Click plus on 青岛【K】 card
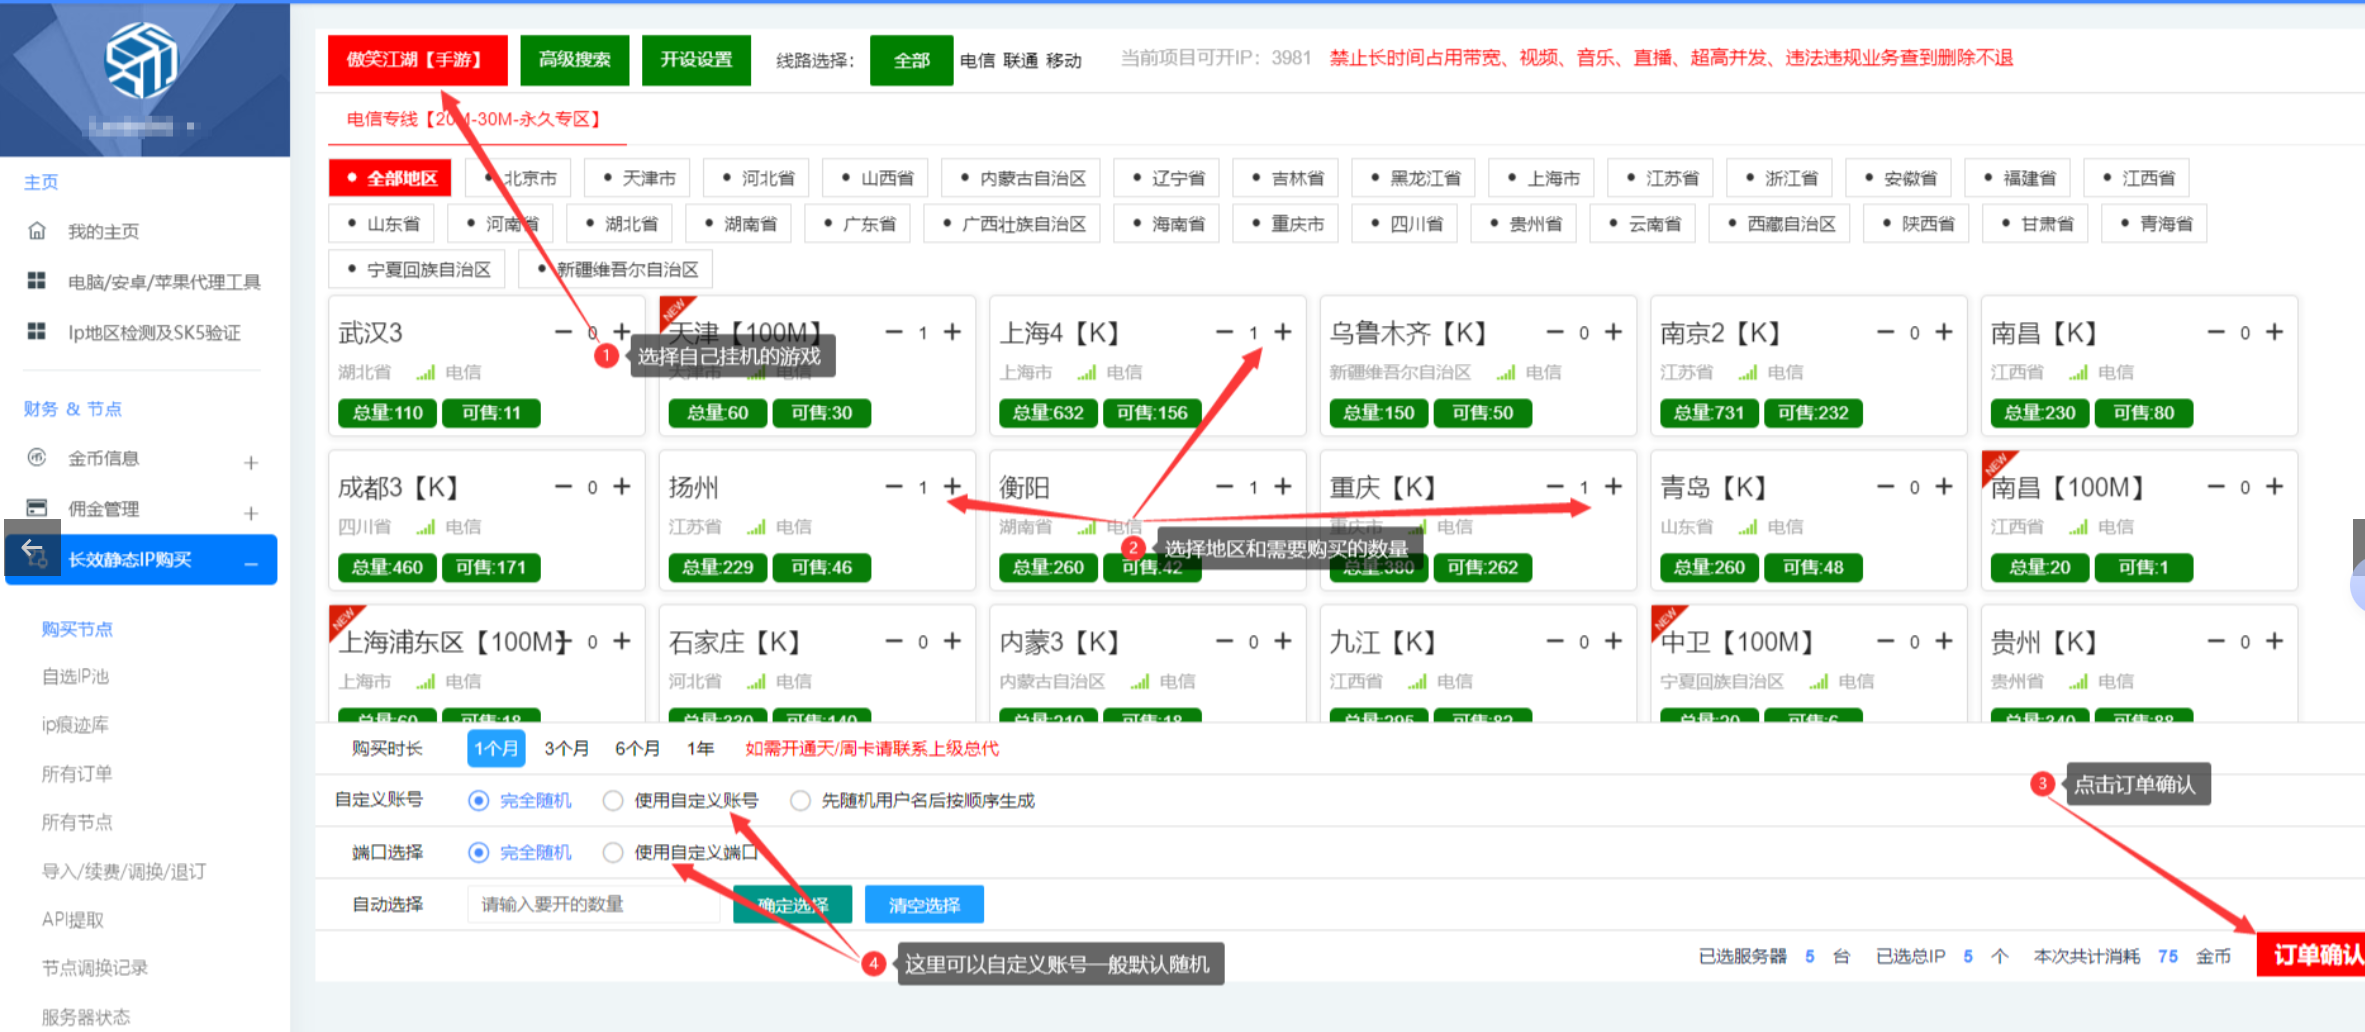Image resolution: width=2365 pixels, height=1032 pixels. (x=1943, y=486)
